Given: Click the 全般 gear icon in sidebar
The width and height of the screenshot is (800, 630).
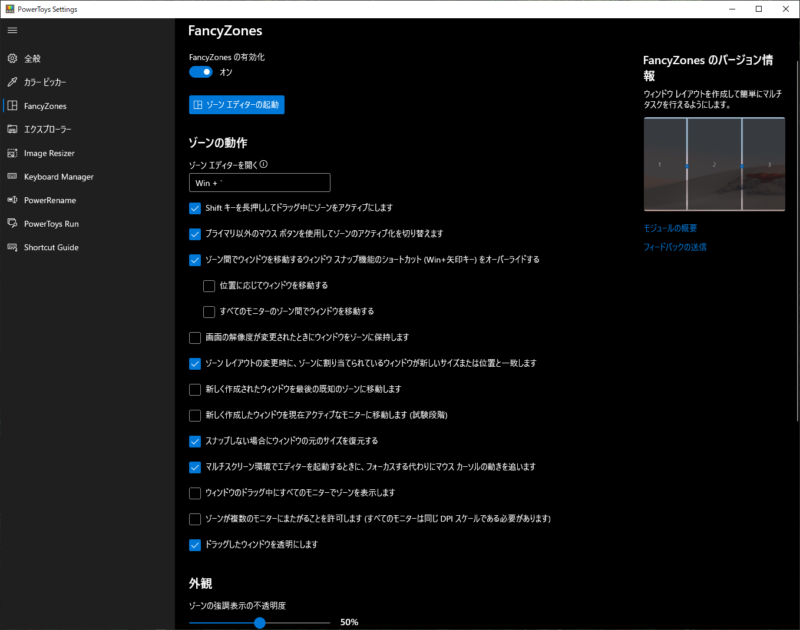Looking at the screenshot, I should pyautogui.click(x=12, y=58).
